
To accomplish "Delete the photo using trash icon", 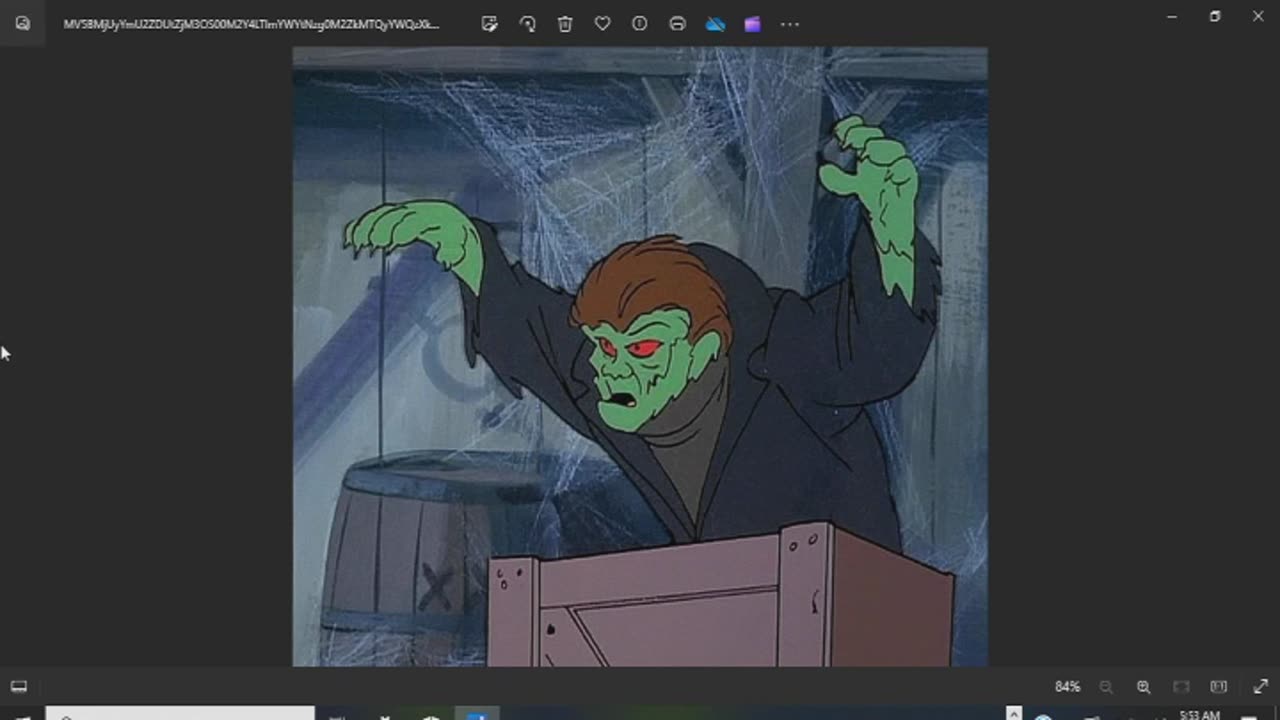I will [x=565, y=24].
